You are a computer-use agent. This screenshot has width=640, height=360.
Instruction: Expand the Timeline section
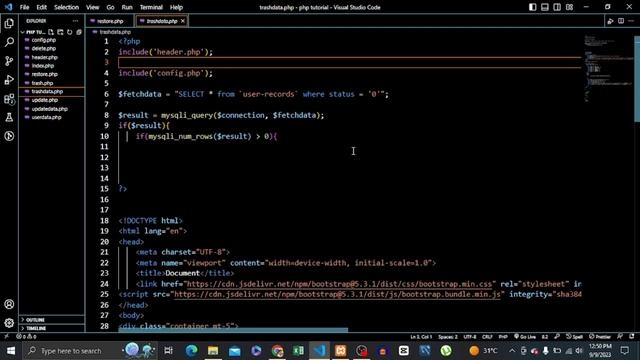coord(52,328)
